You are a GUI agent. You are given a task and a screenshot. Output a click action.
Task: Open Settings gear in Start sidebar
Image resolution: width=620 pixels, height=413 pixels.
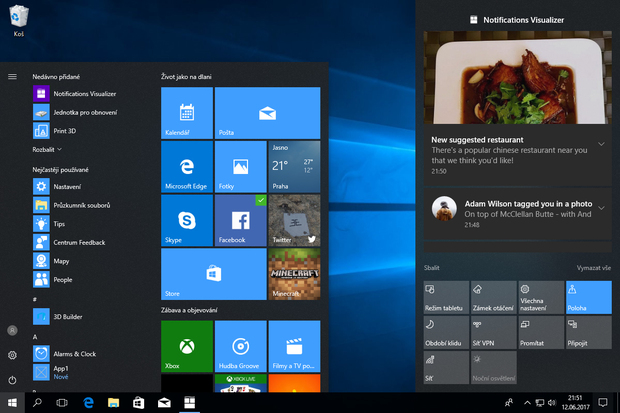point(12,355)
